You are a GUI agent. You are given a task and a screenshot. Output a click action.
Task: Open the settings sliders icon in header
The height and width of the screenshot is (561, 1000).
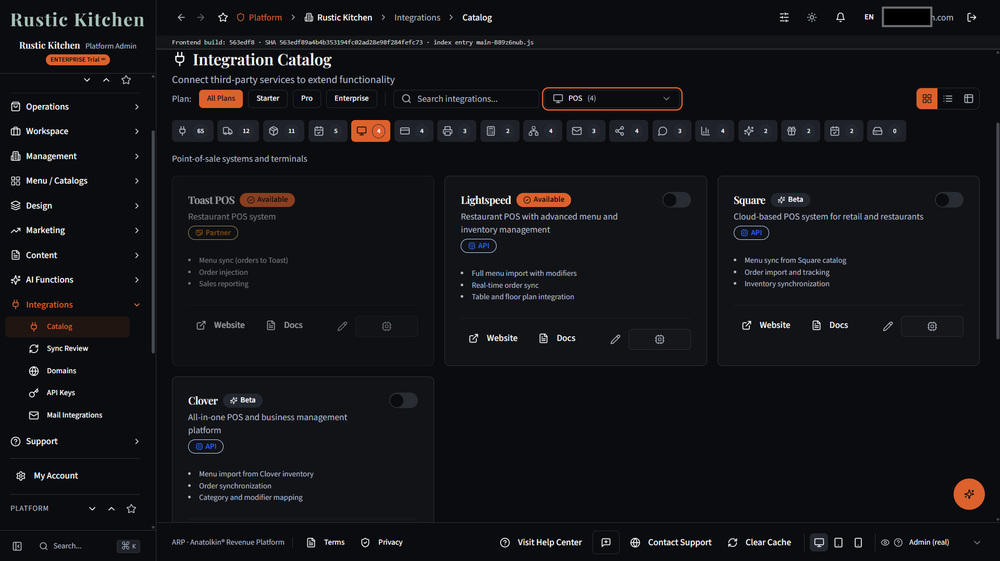pos(784,17)
